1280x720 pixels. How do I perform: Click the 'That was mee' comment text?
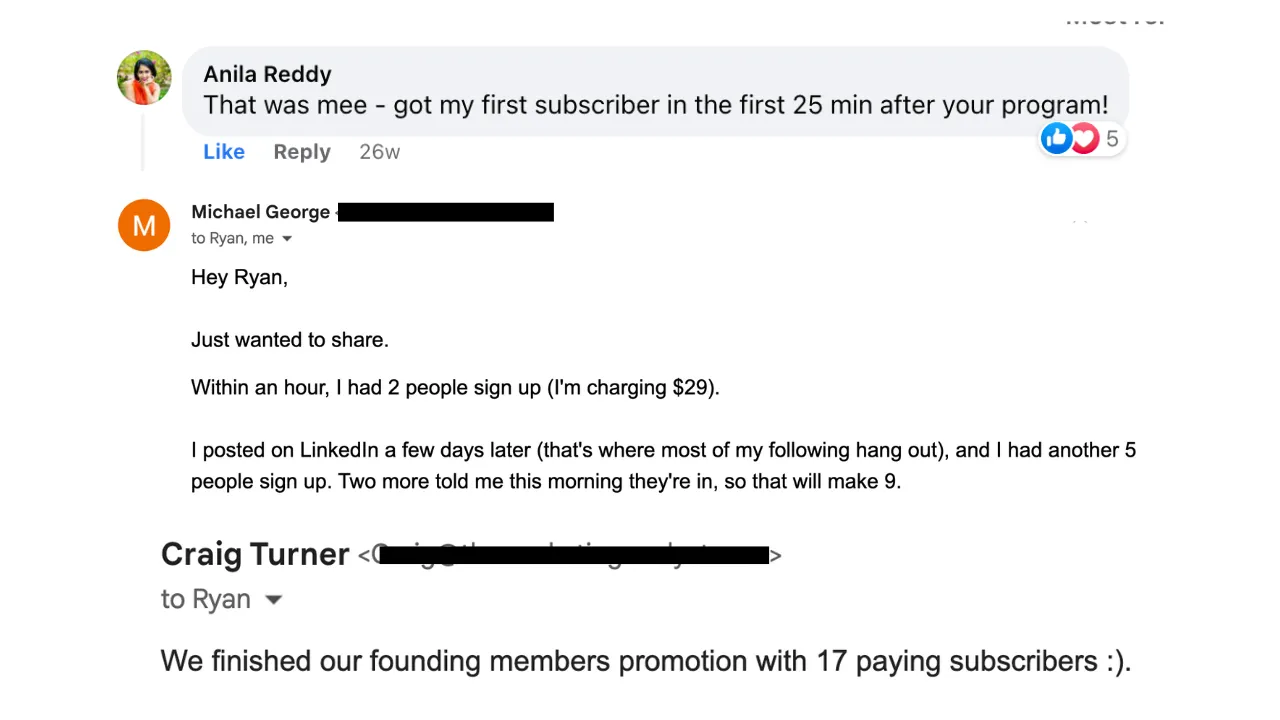tap(656, 105)
